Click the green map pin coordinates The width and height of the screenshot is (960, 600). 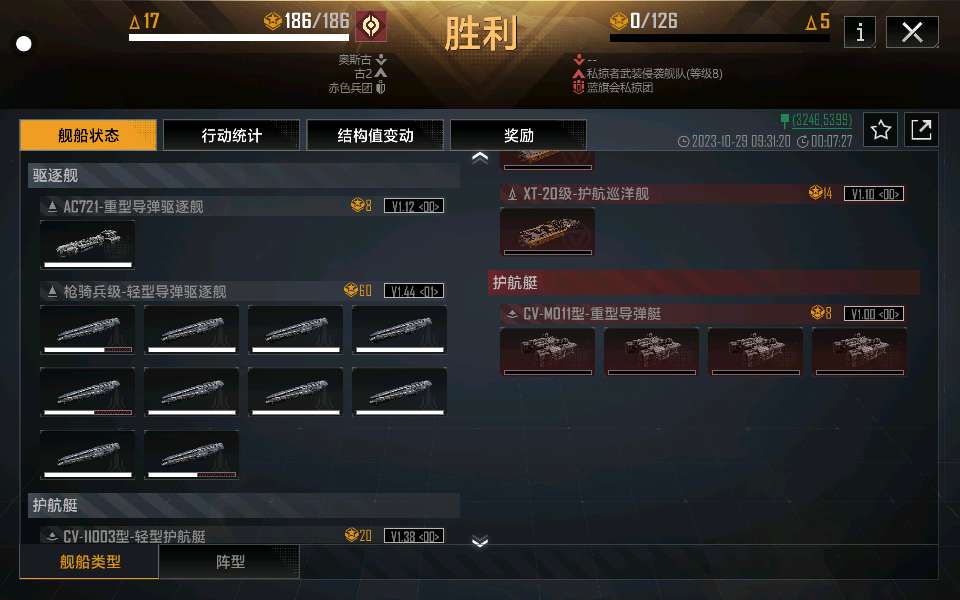816,120
